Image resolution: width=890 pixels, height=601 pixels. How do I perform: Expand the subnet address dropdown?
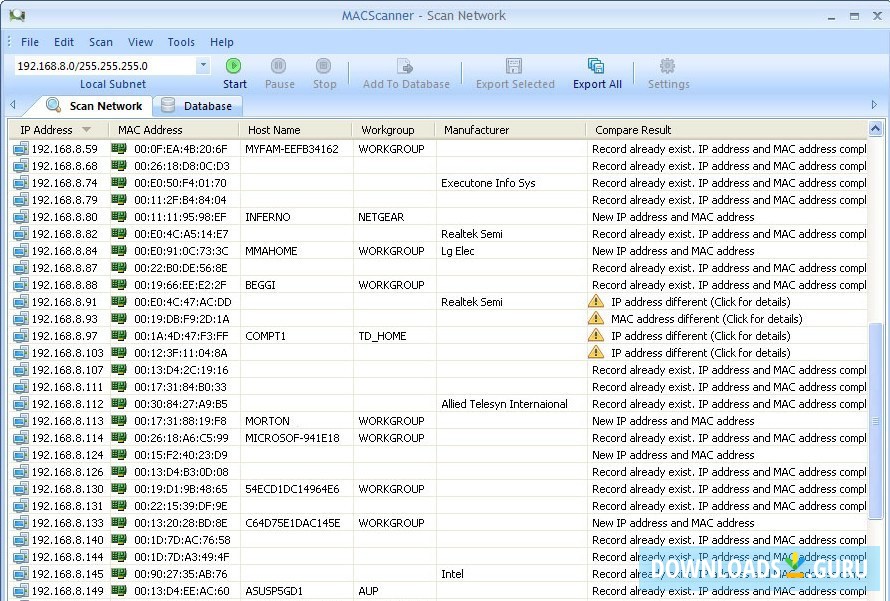coord(203,65)
